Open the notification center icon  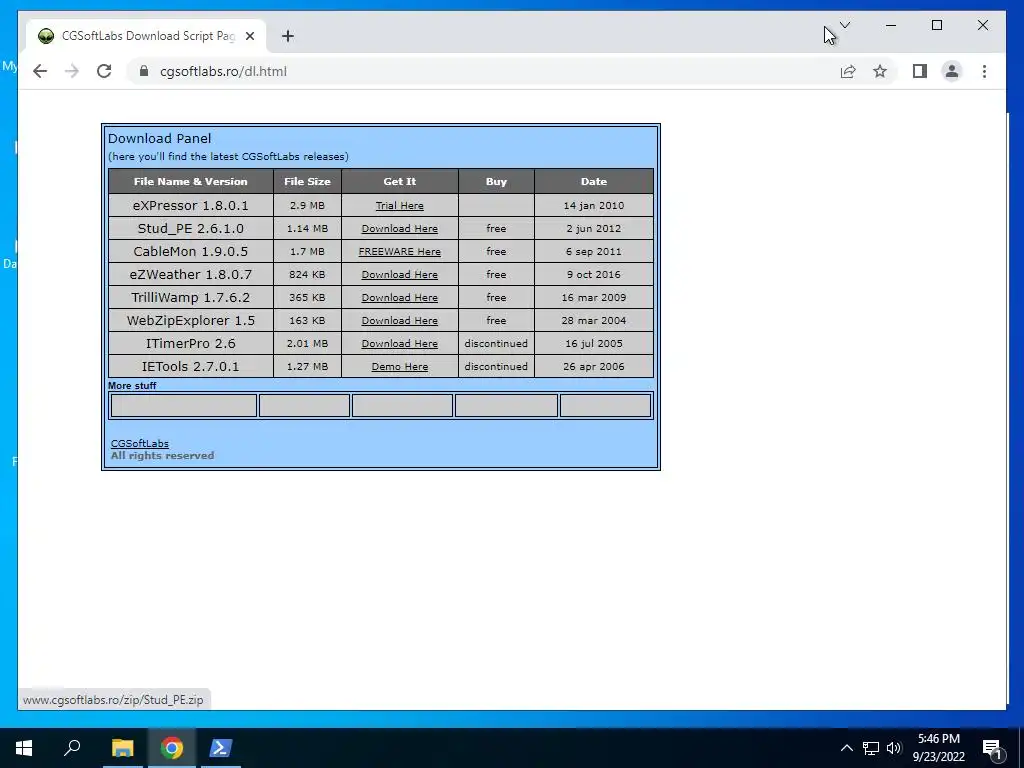(993, 748)
